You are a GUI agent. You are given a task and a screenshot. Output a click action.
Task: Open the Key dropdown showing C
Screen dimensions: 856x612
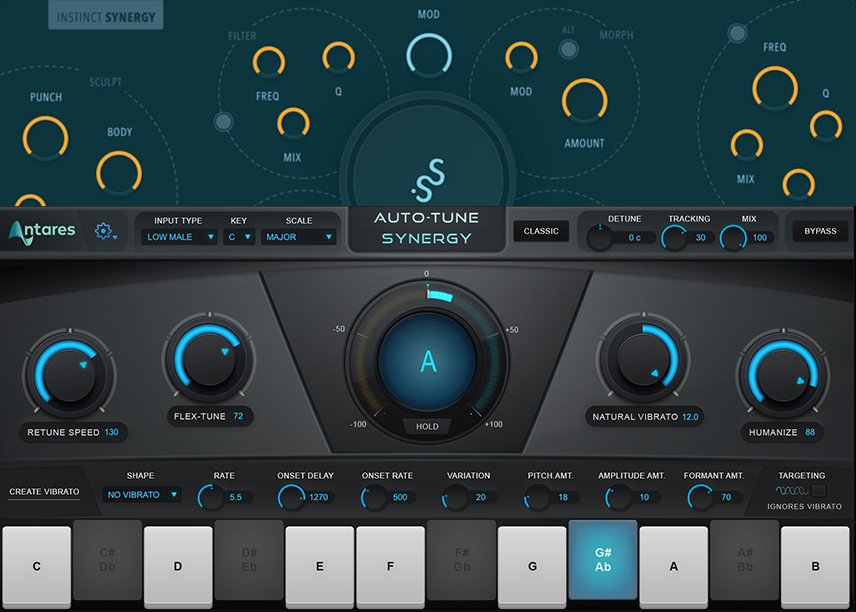tap(239, 237)
